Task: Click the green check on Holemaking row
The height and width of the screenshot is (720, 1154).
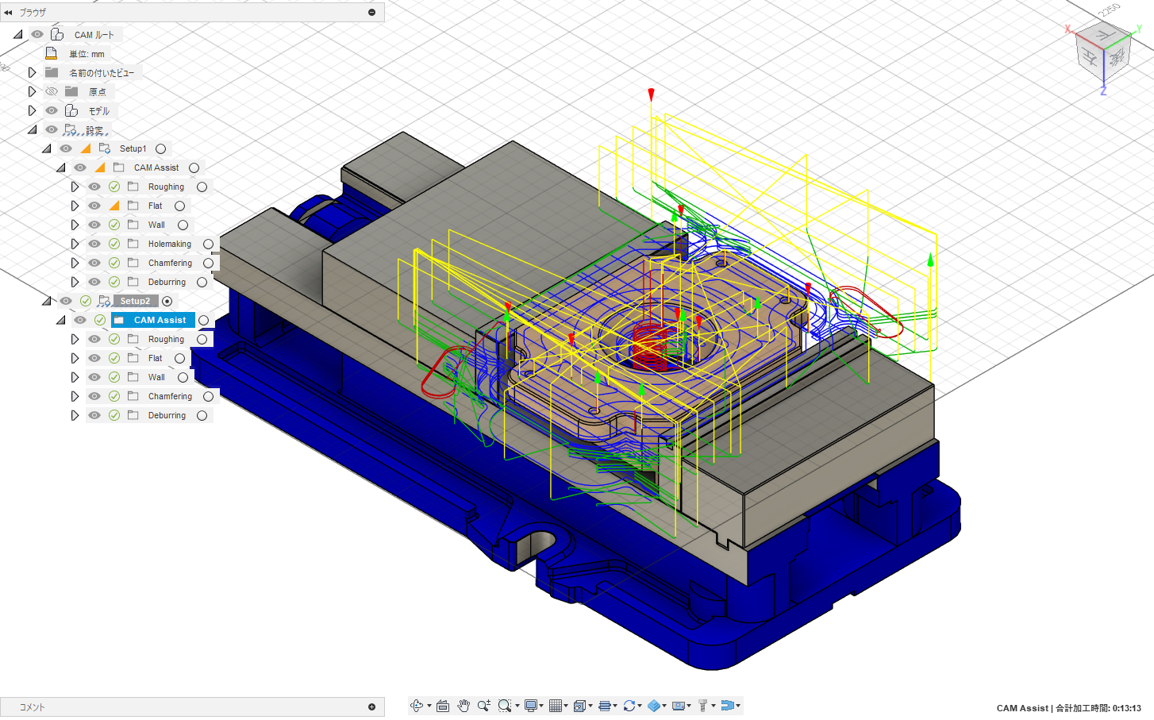Action: [114, 244]
